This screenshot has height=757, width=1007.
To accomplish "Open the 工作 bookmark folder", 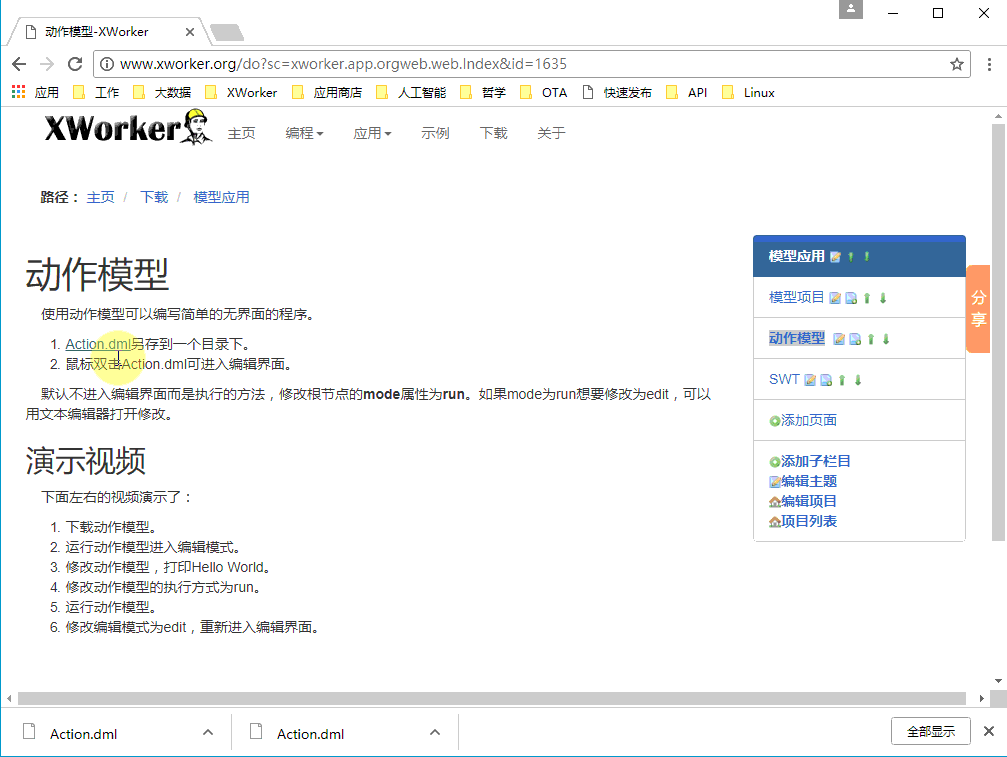I will tap(96, 92).
